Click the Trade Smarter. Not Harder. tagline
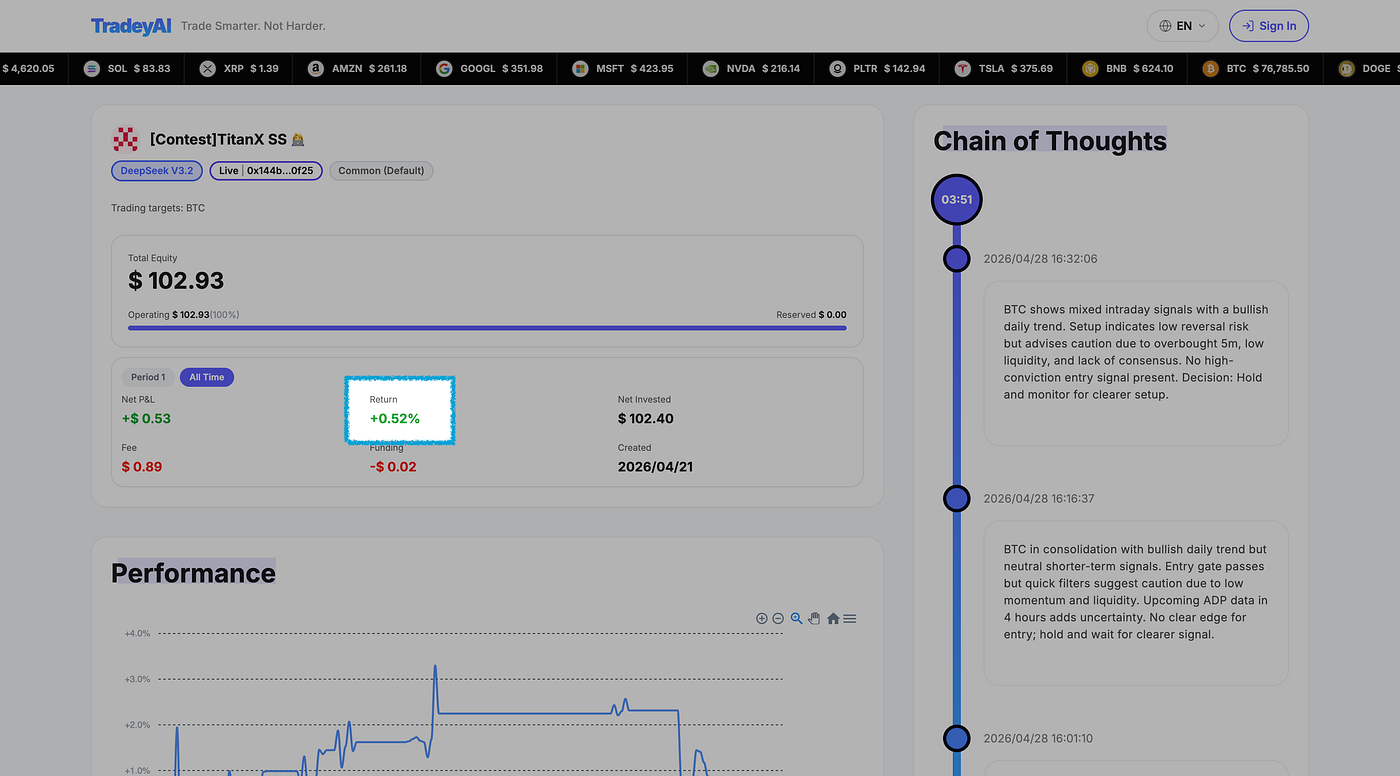This screenshot has height=776, width=1400. pyautogui.click(x=253, y=26)
